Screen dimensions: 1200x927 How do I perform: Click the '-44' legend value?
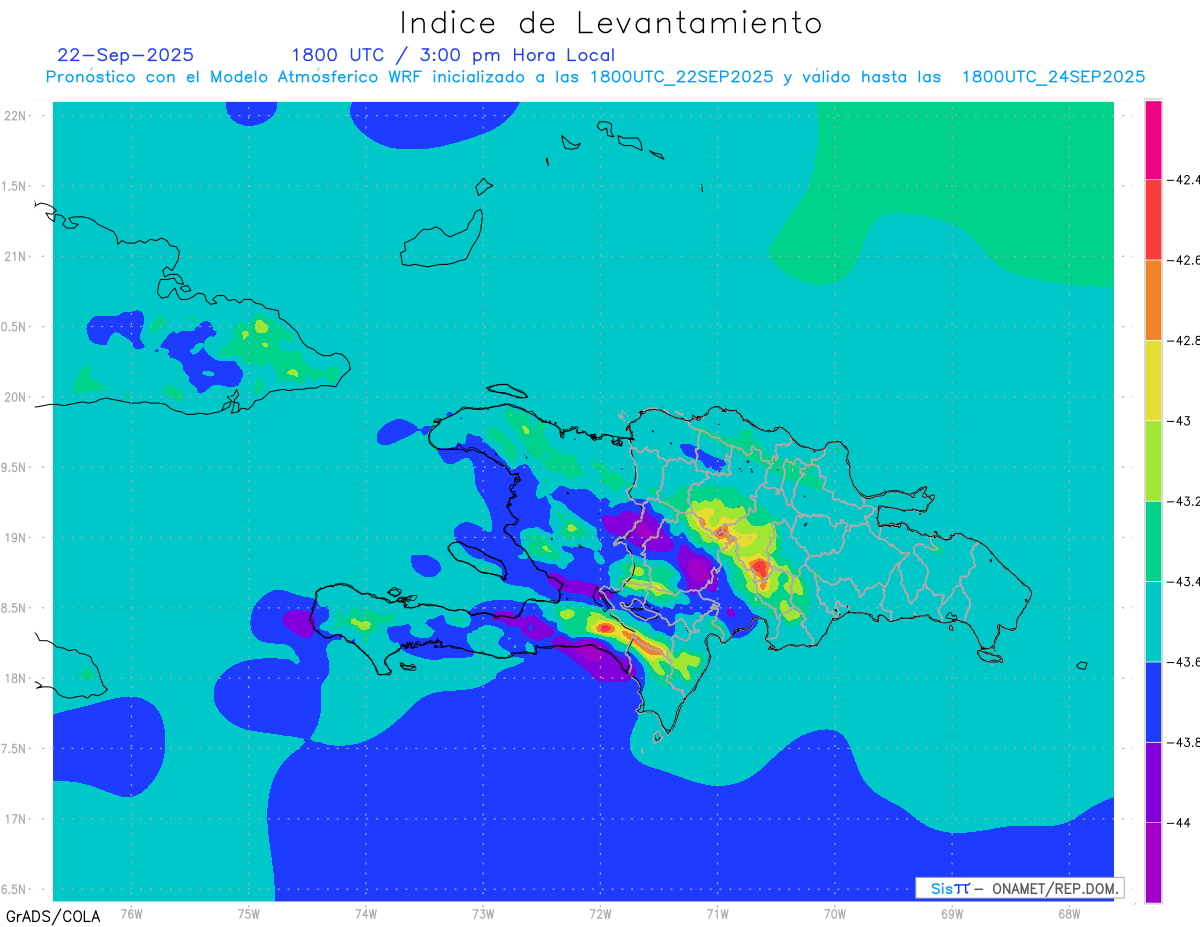tap(1179, 821)
